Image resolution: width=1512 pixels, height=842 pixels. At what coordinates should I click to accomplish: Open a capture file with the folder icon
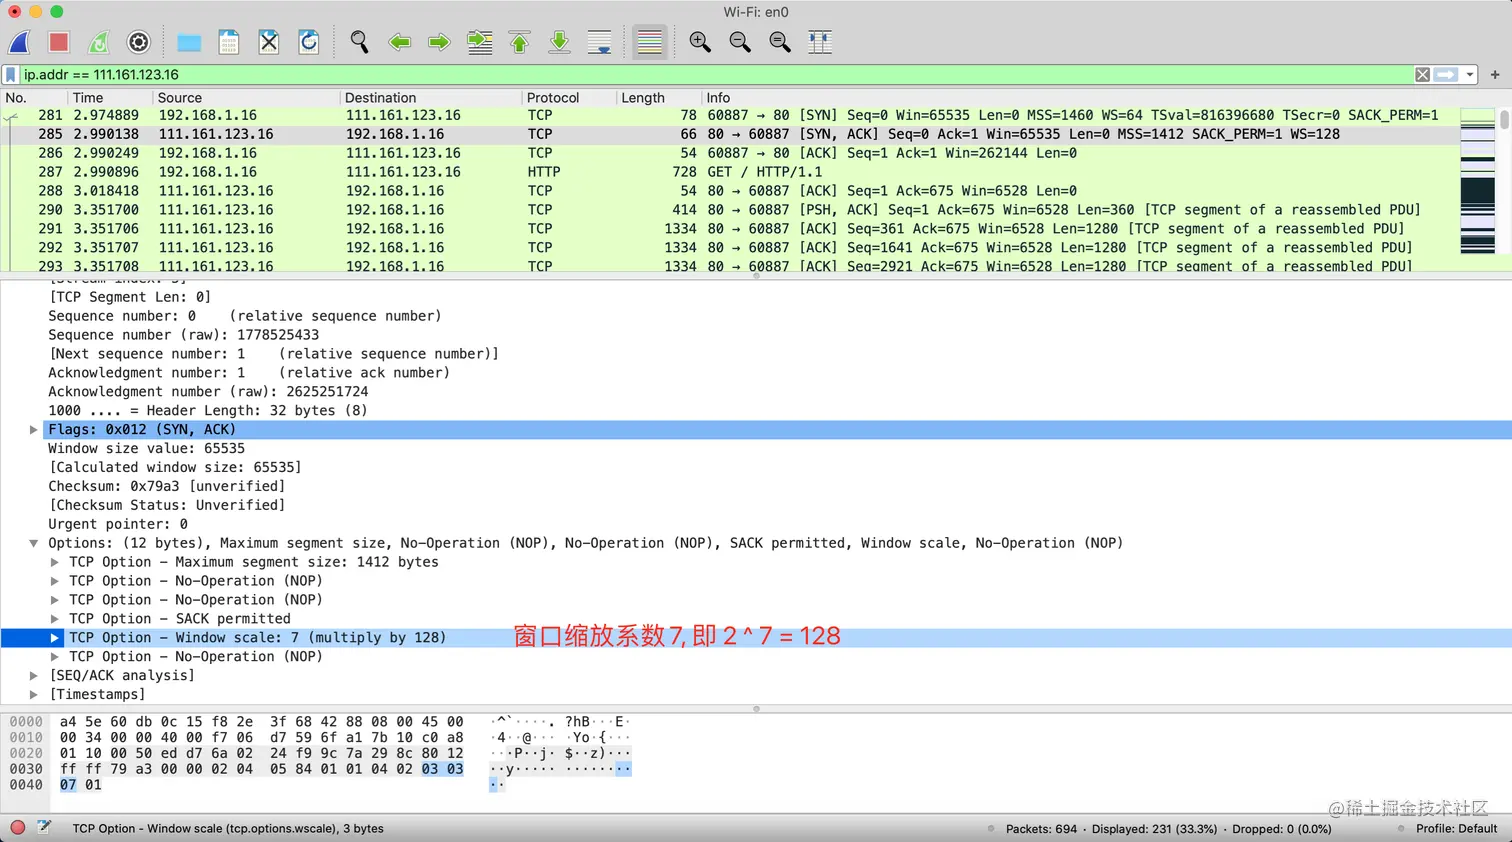[x=189, y=42]
